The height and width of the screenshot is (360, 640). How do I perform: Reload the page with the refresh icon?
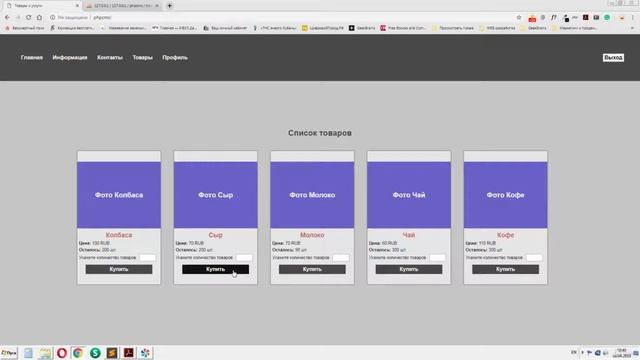pos(29,18)
